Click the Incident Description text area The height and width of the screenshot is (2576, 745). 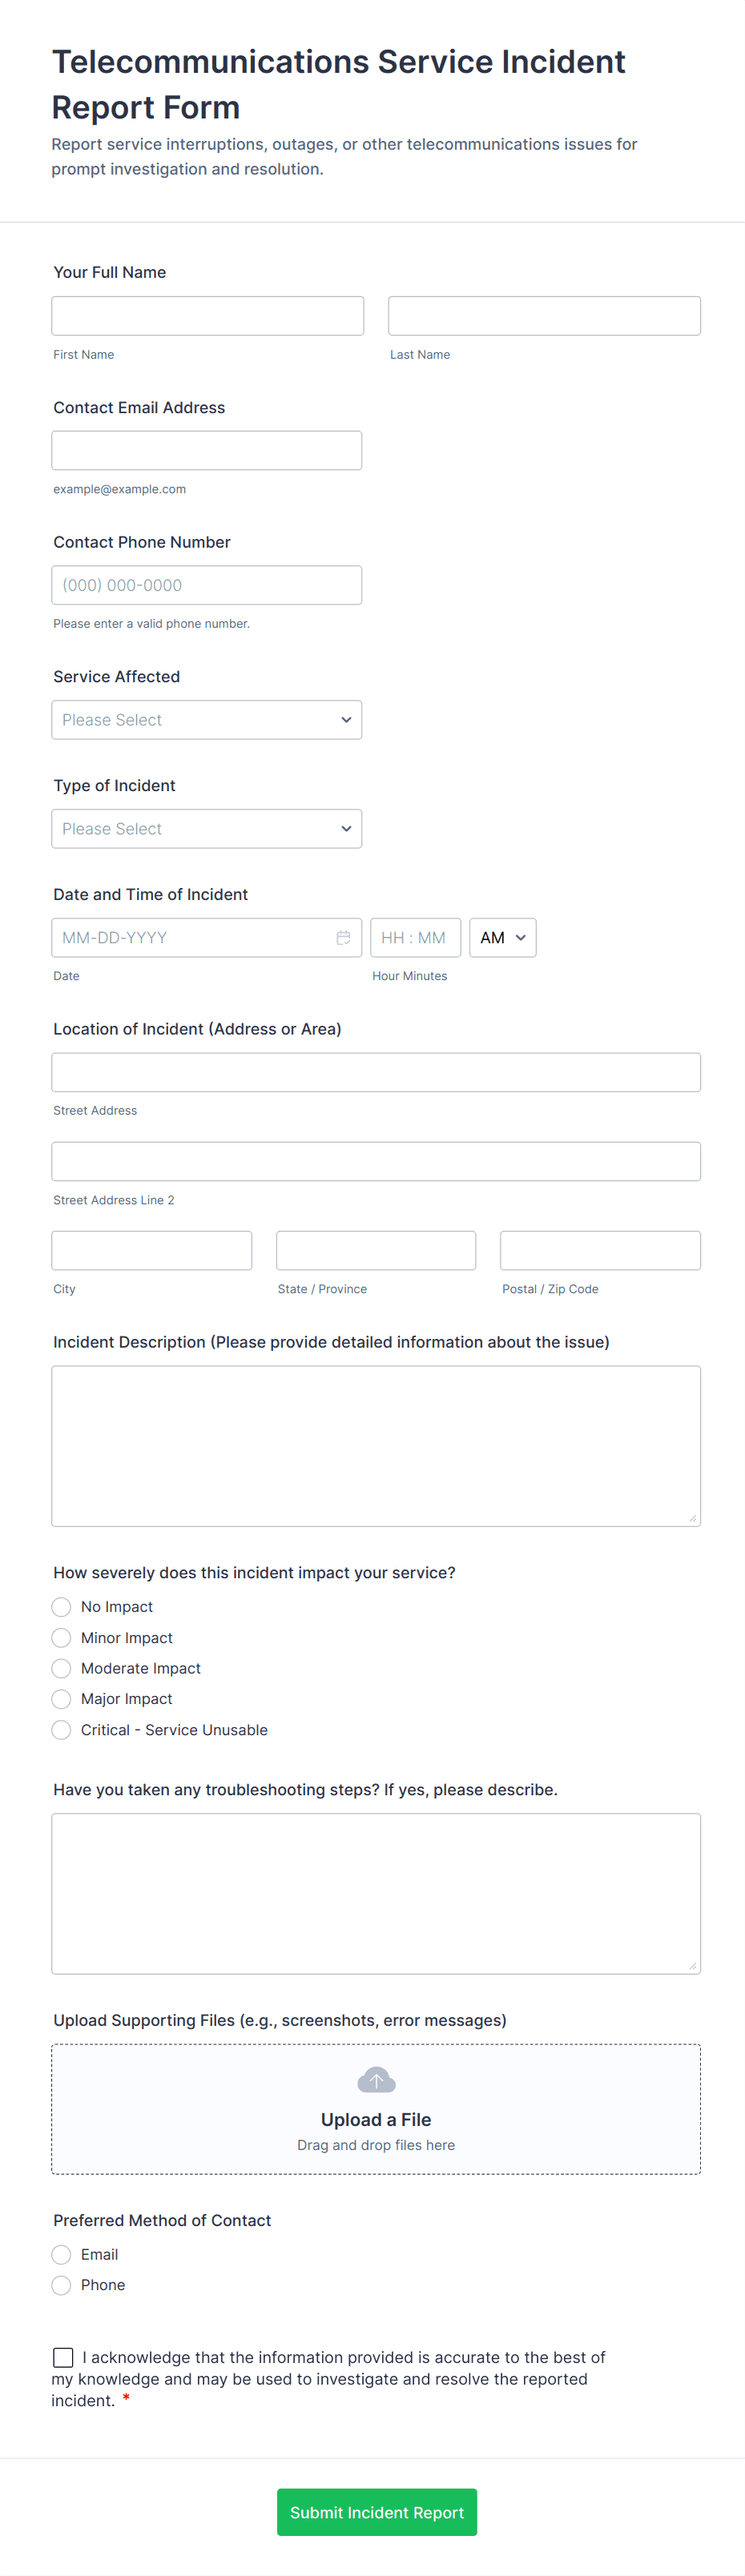pos(376,1445)
